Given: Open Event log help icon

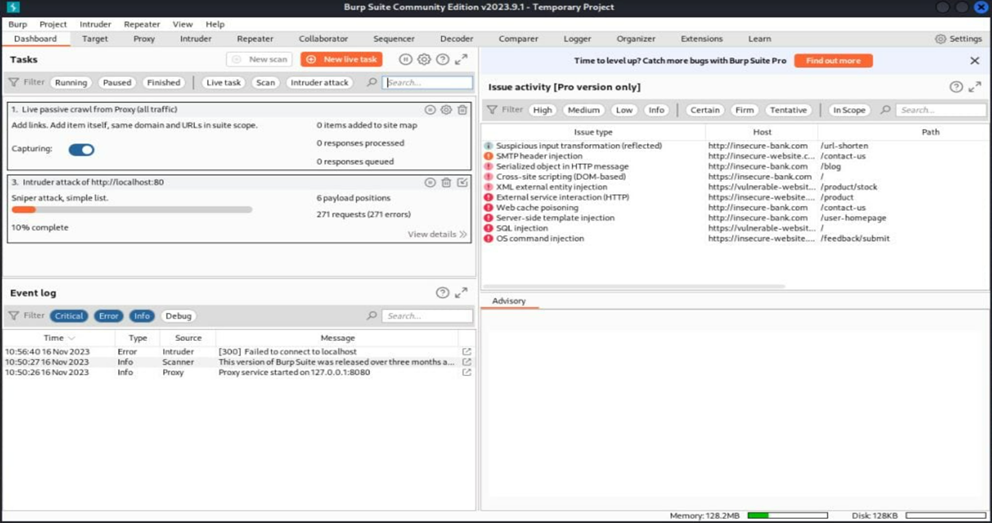Looking at the screenshot, I should click(442, 293).
